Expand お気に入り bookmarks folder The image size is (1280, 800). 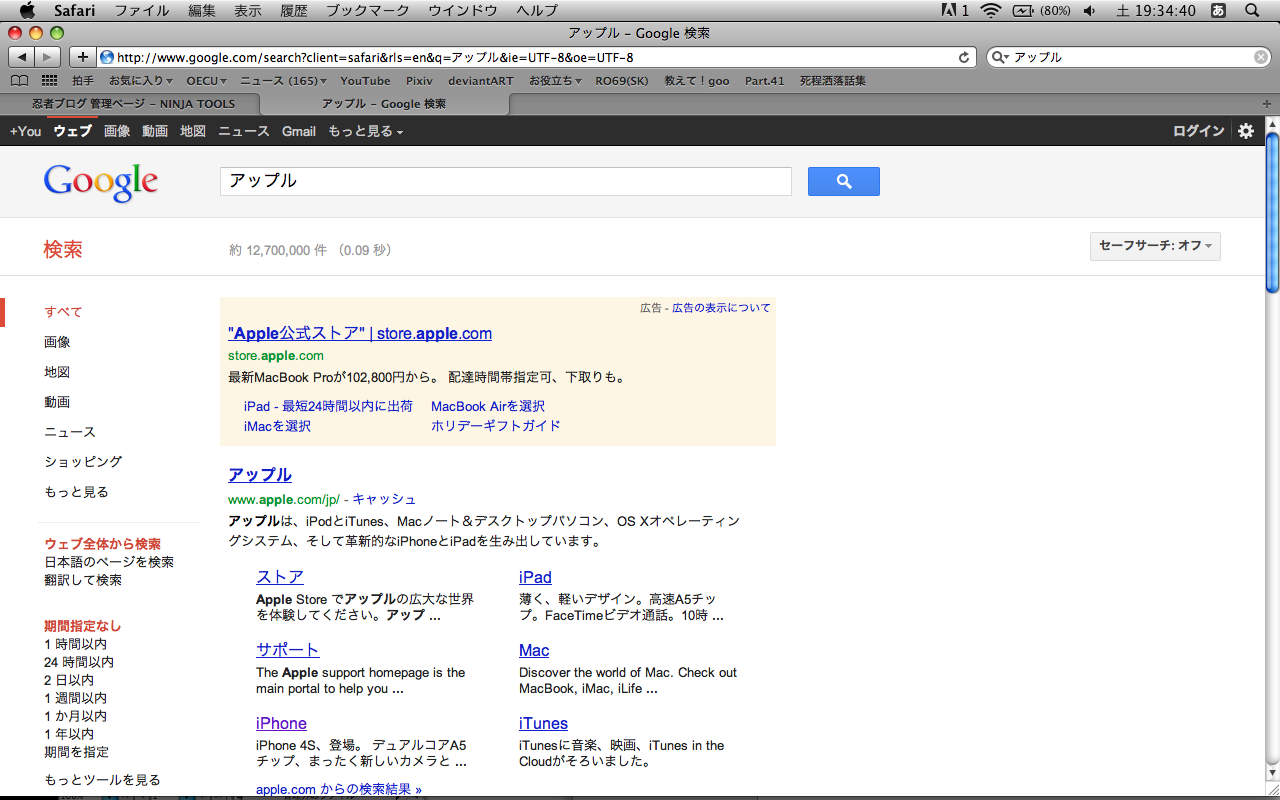141,81
